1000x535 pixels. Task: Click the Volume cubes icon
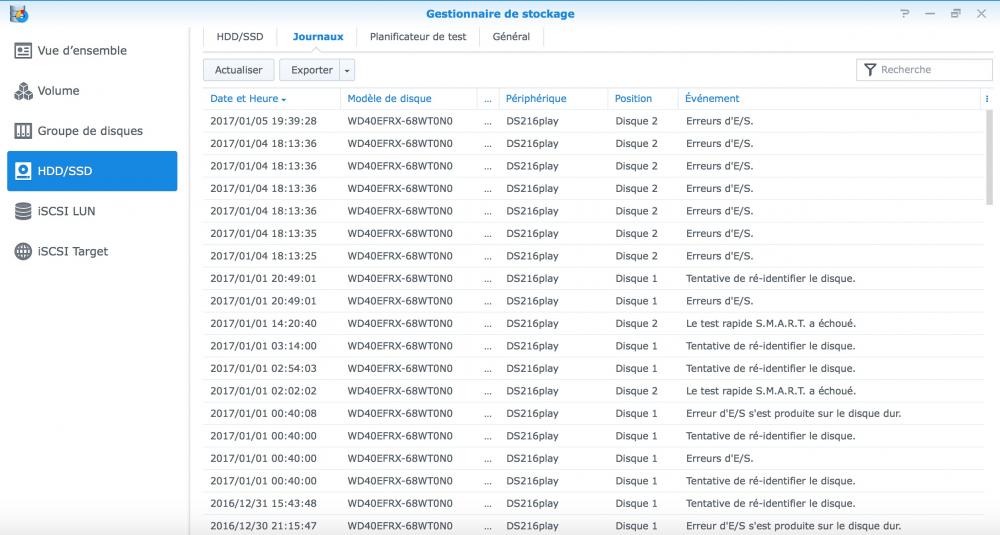23,91
